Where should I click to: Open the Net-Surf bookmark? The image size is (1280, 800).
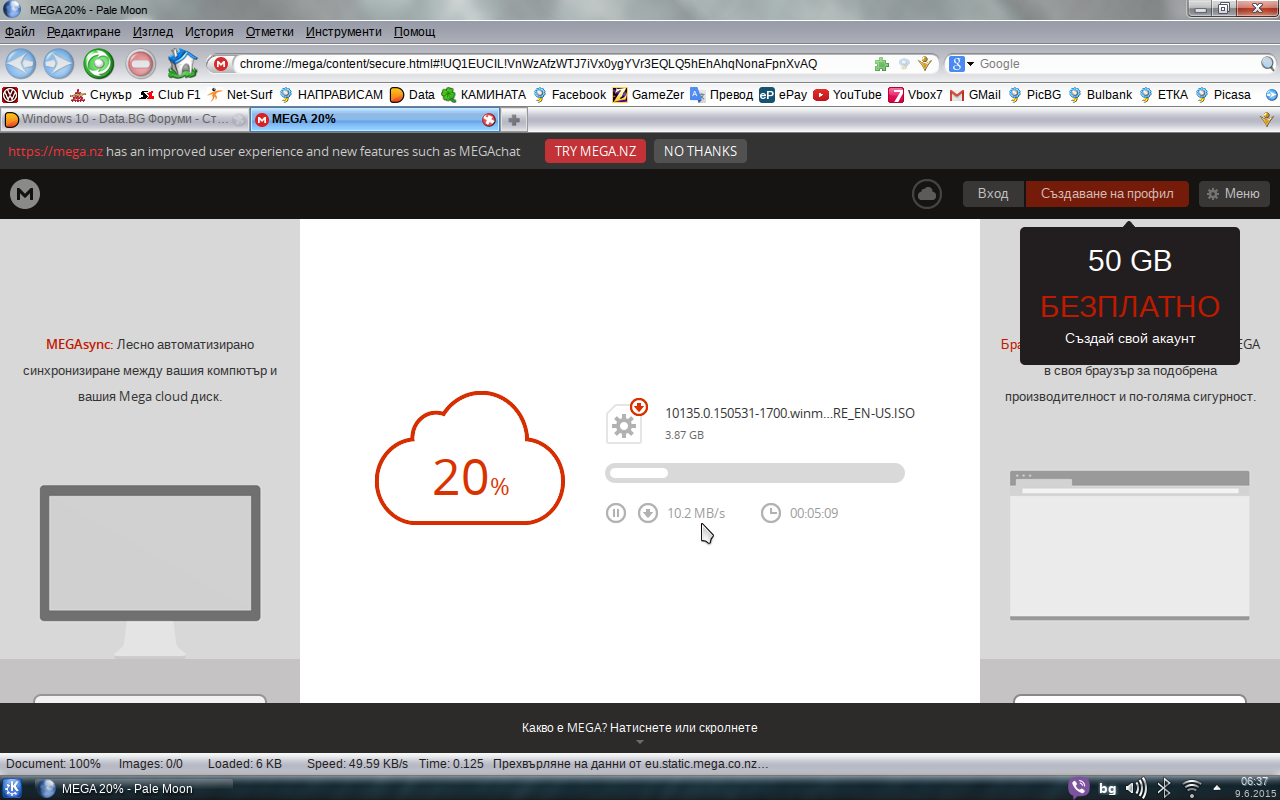[x=240, y=95]
